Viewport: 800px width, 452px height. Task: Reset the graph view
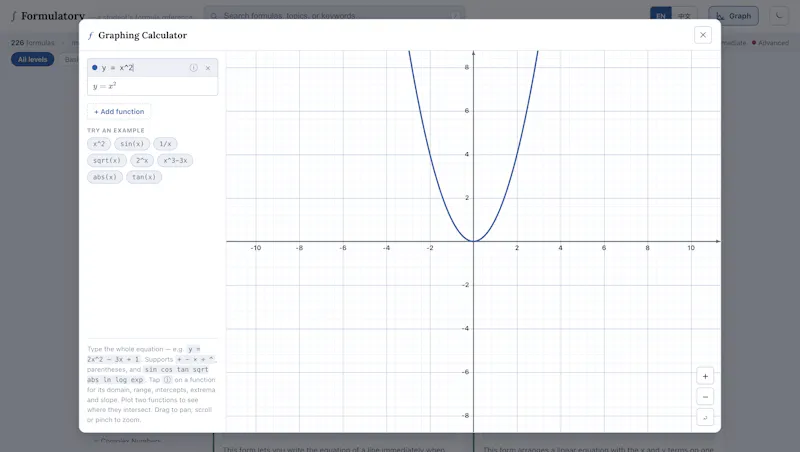pyautogui.click(x=705, y=417)
